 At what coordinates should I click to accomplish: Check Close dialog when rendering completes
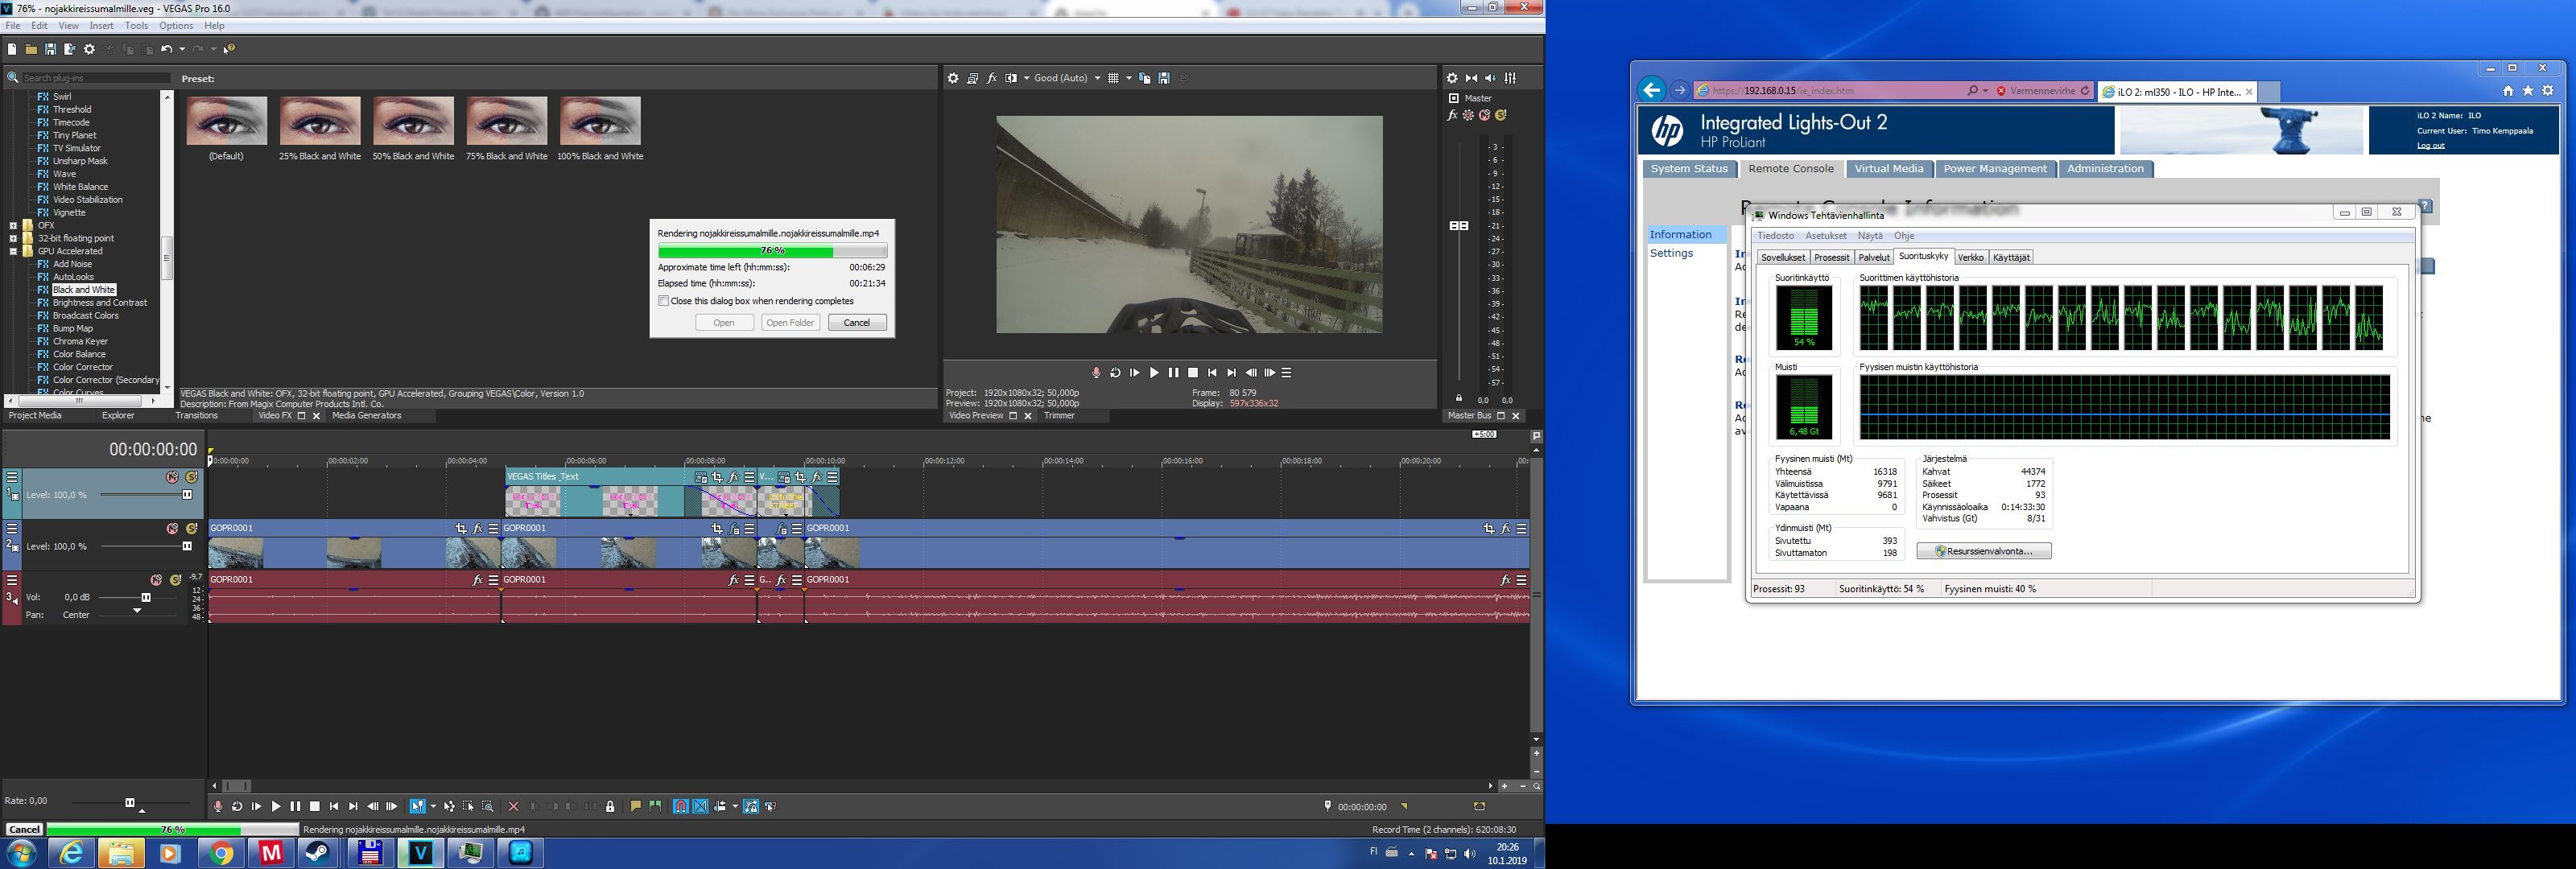coord(664,301)
